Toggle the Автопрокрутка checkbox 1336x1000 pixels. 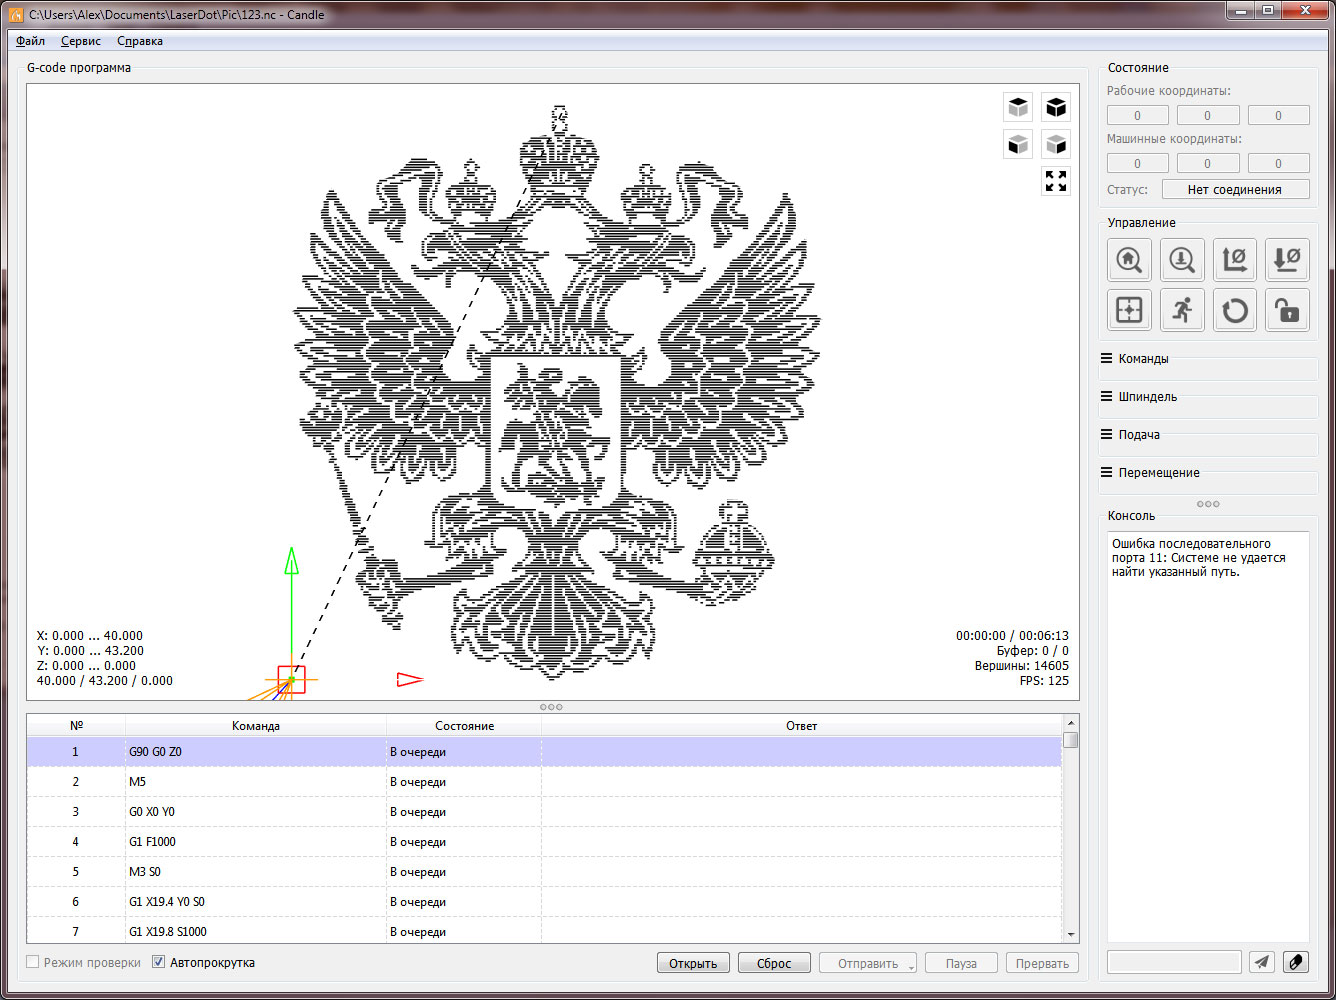click(159, 962)
